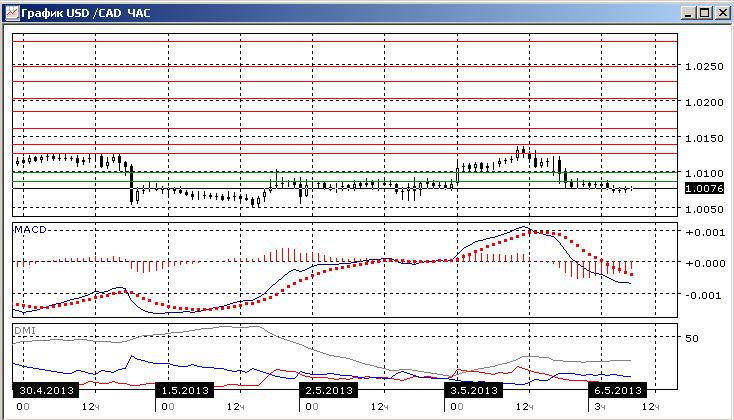Click the 1.0250 price axis label
This screenshot has height=420, width=734.
point(704,66)
